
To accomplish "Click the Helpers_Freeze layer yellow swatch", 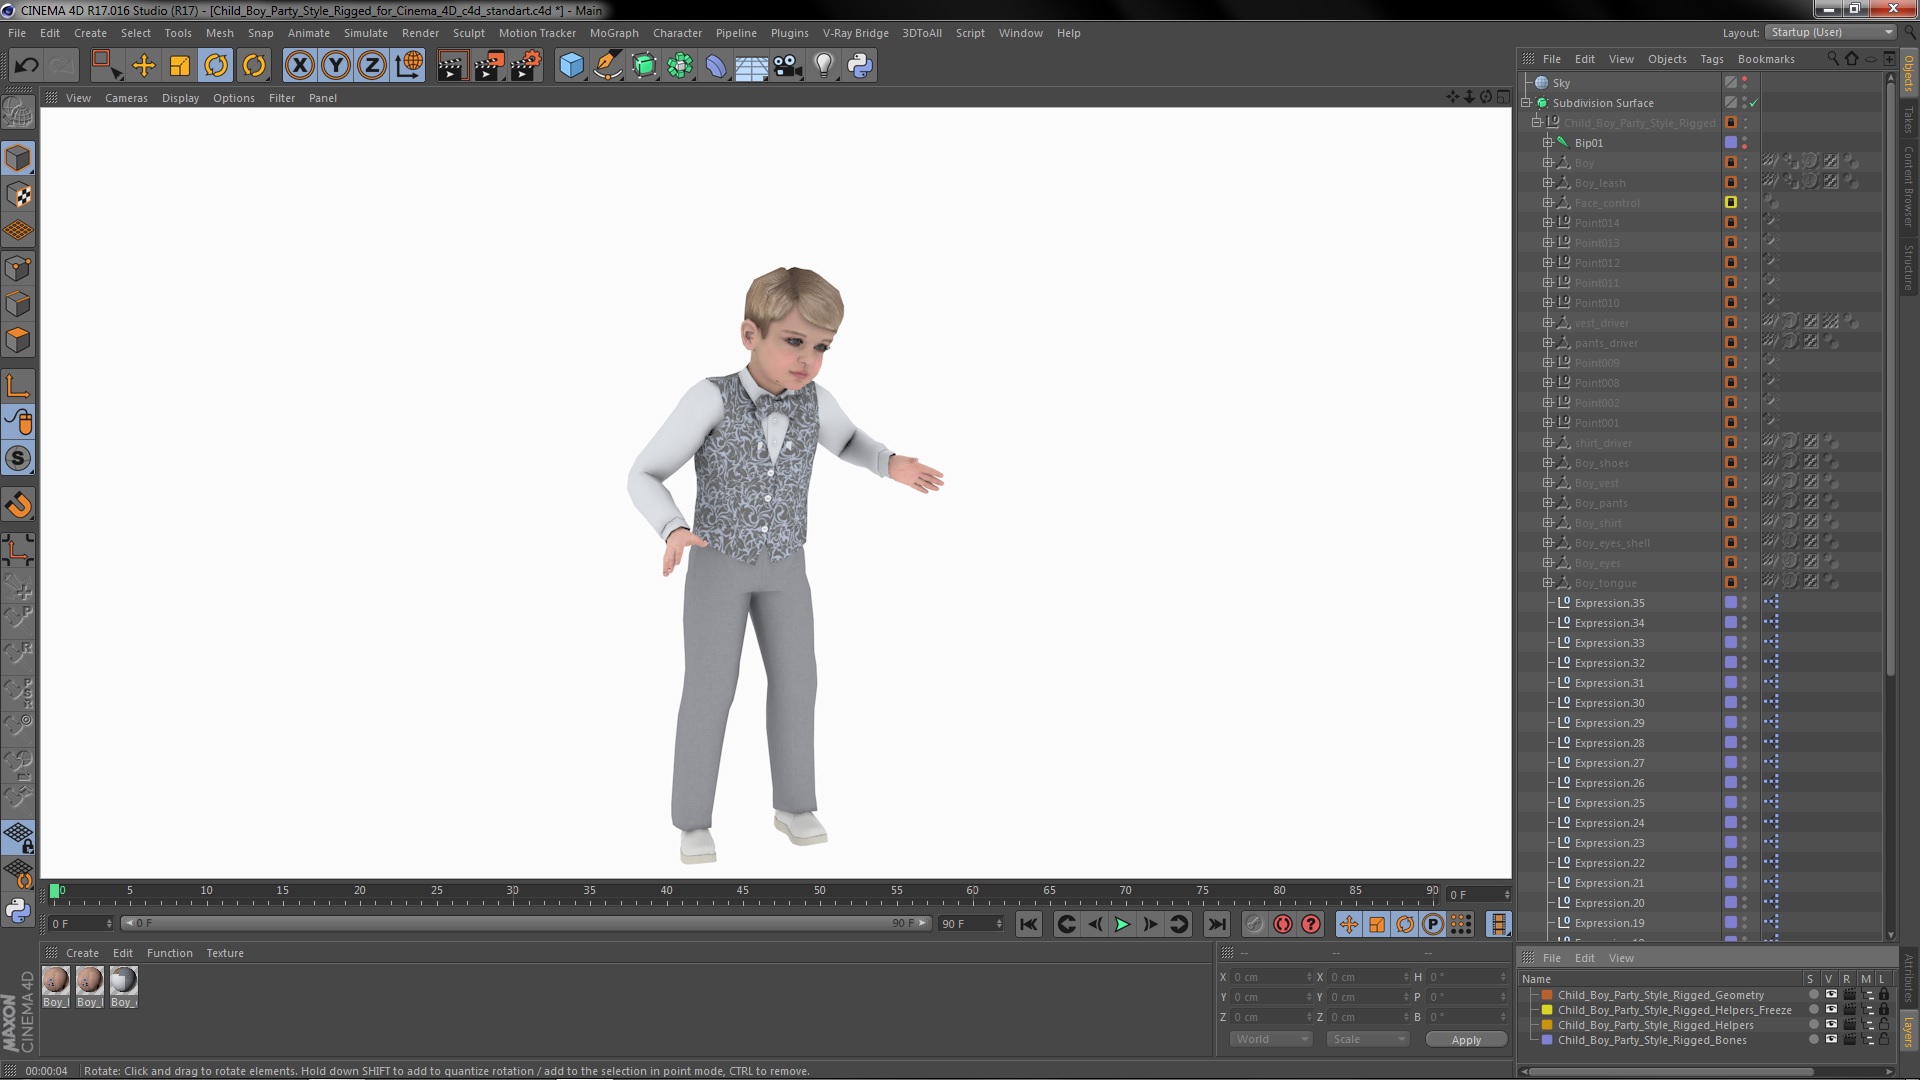I will (1547, 1010).
